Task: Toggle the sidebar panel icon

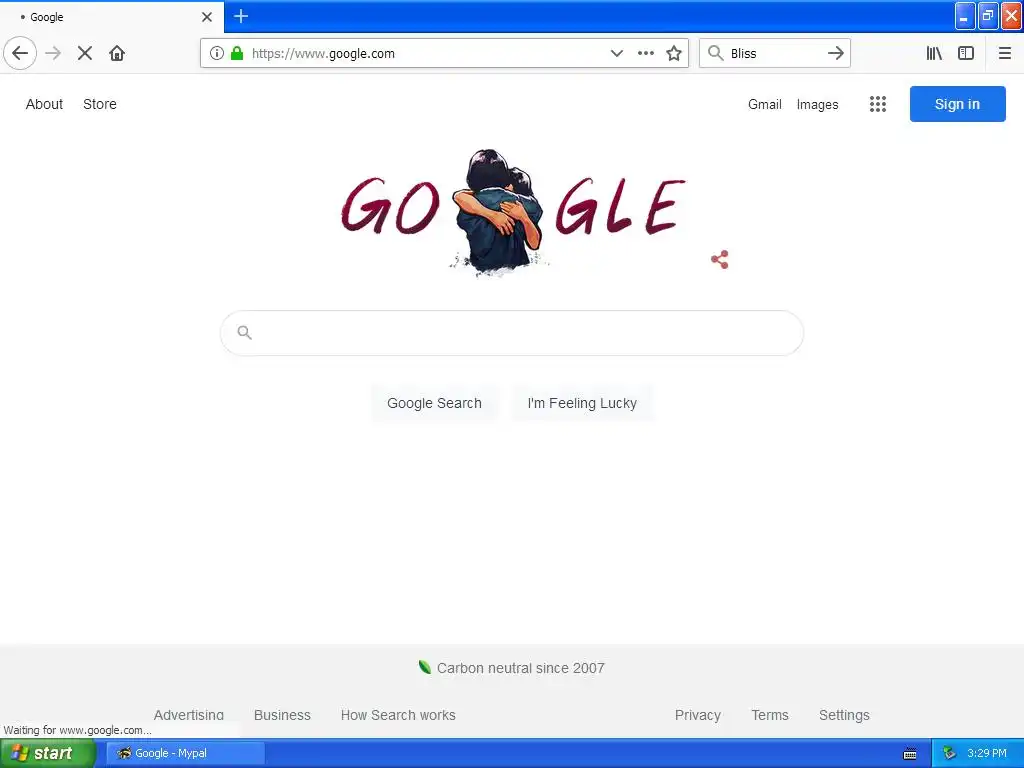Action: [966, 54]
